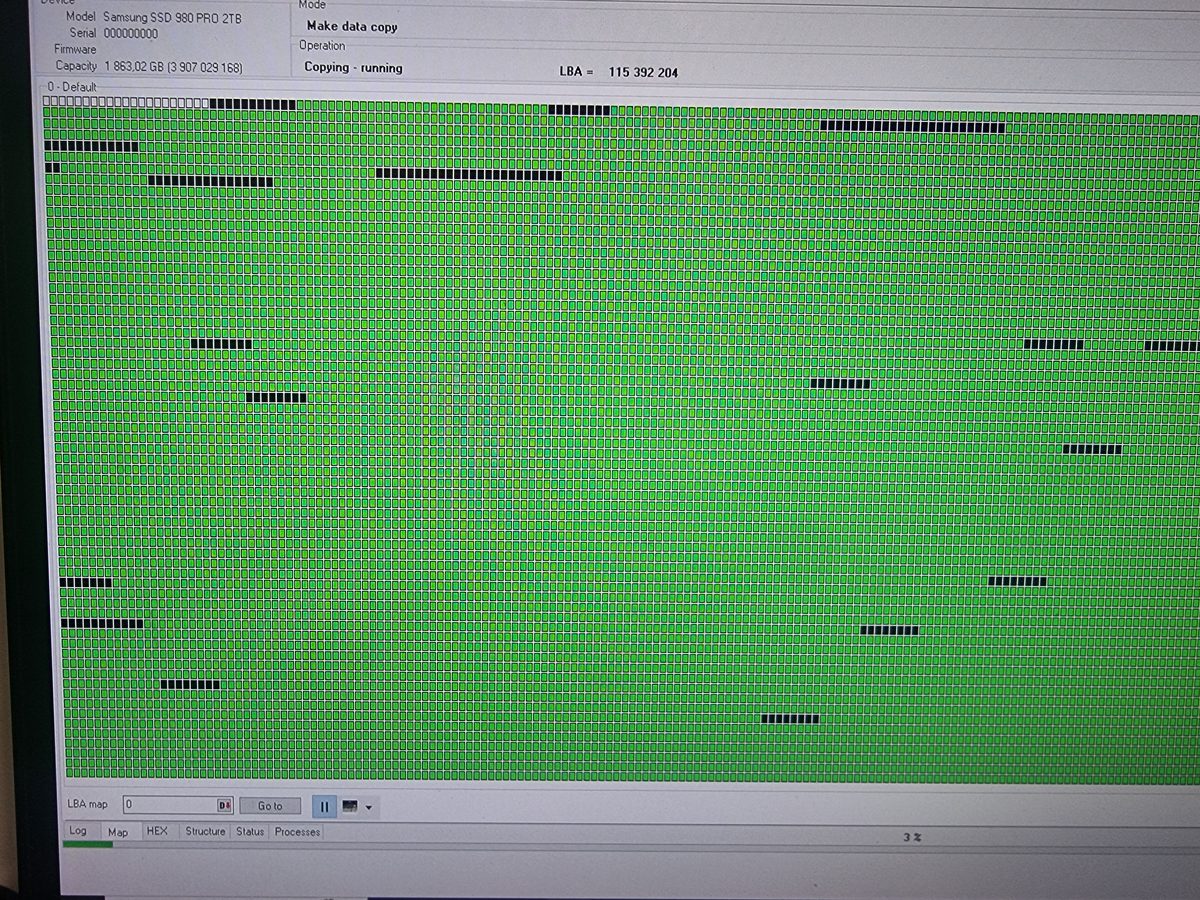The image size is (1200, 900).
Task: Switch to the Log tab
Action: point(78,831)
